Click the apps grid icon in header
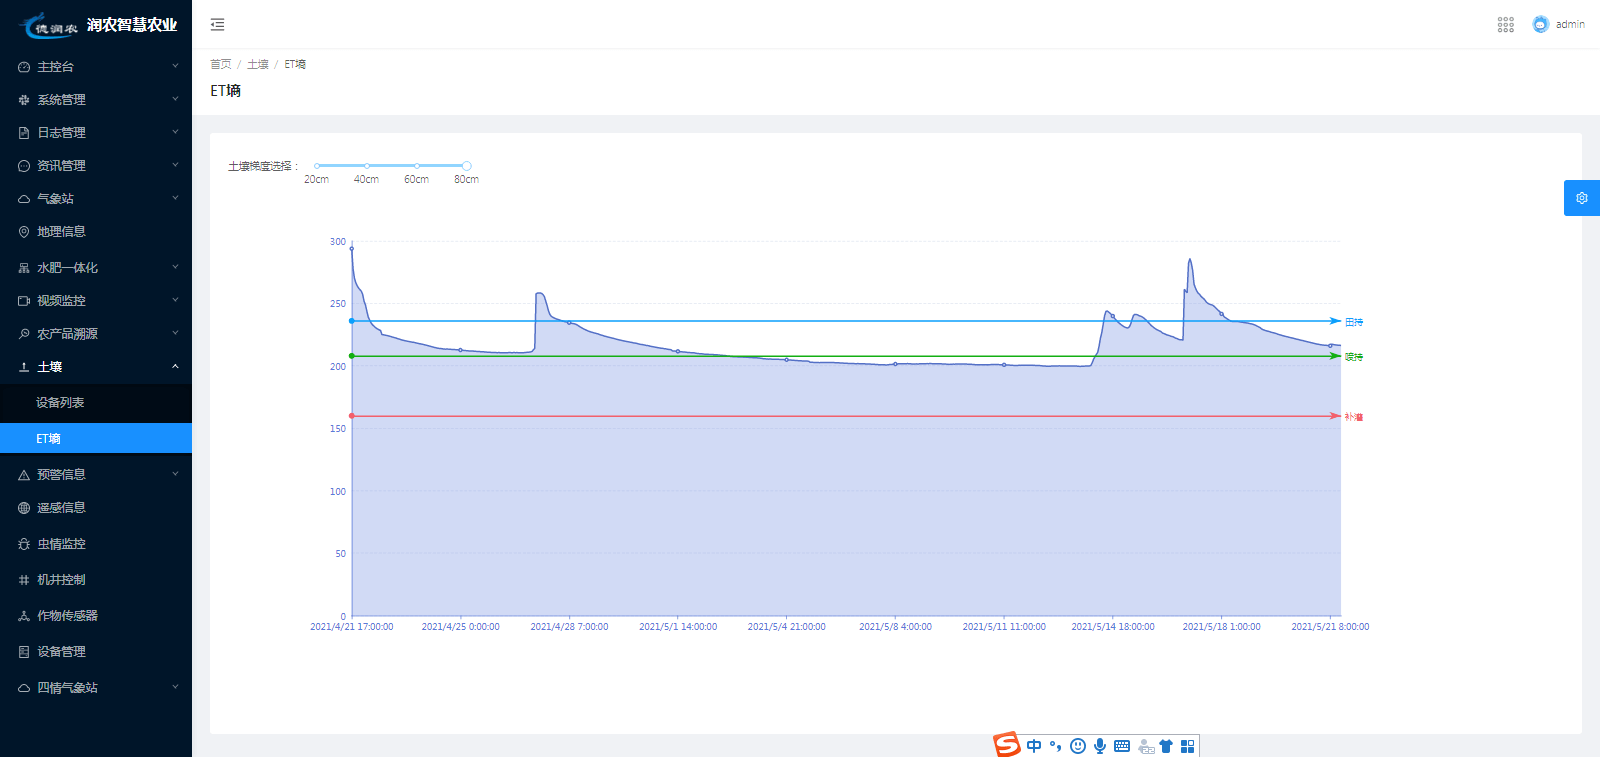Viewport: 1600px width, 757px height. 1505,25
